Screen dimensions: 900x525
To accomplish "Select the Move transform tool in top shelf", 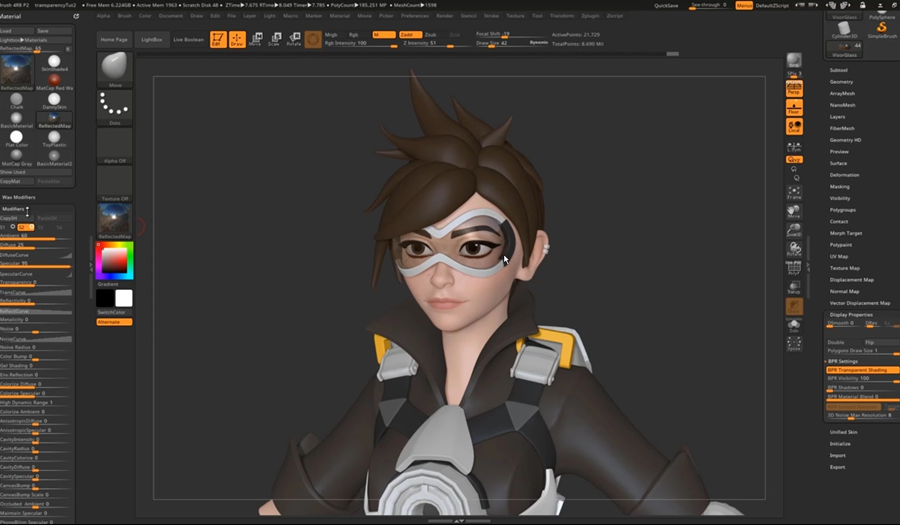I will [256, 39].
